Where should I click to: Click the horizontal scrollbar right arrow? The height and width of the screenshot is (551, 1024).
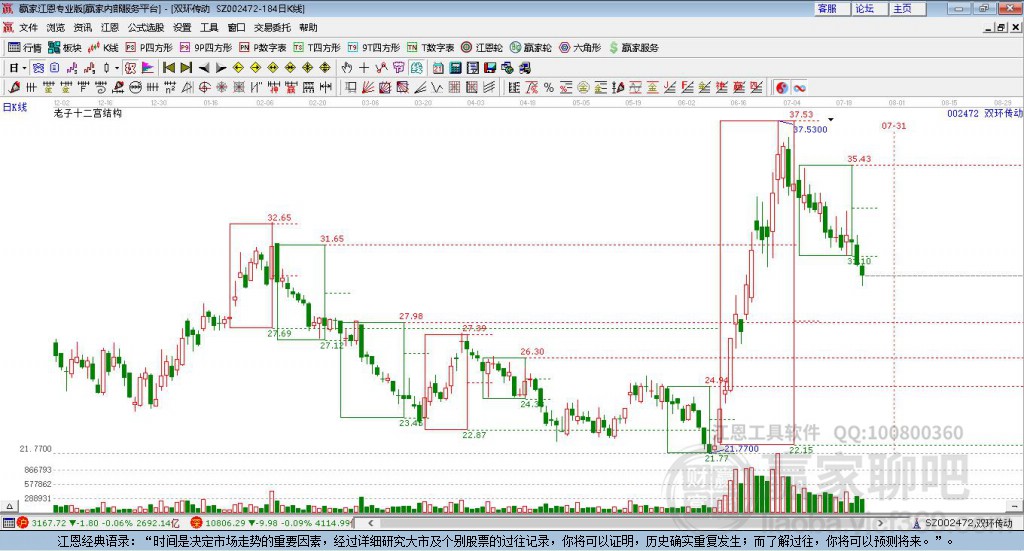point(880,523)
